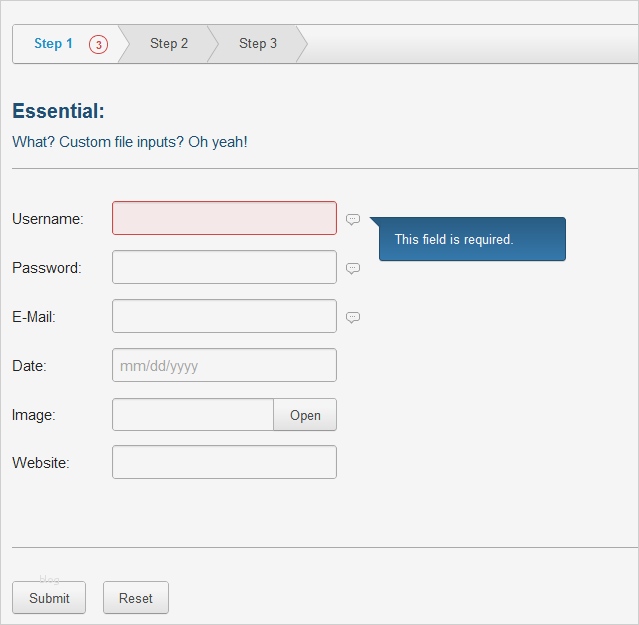Focus the Website input field

click(x=224, y=462)
